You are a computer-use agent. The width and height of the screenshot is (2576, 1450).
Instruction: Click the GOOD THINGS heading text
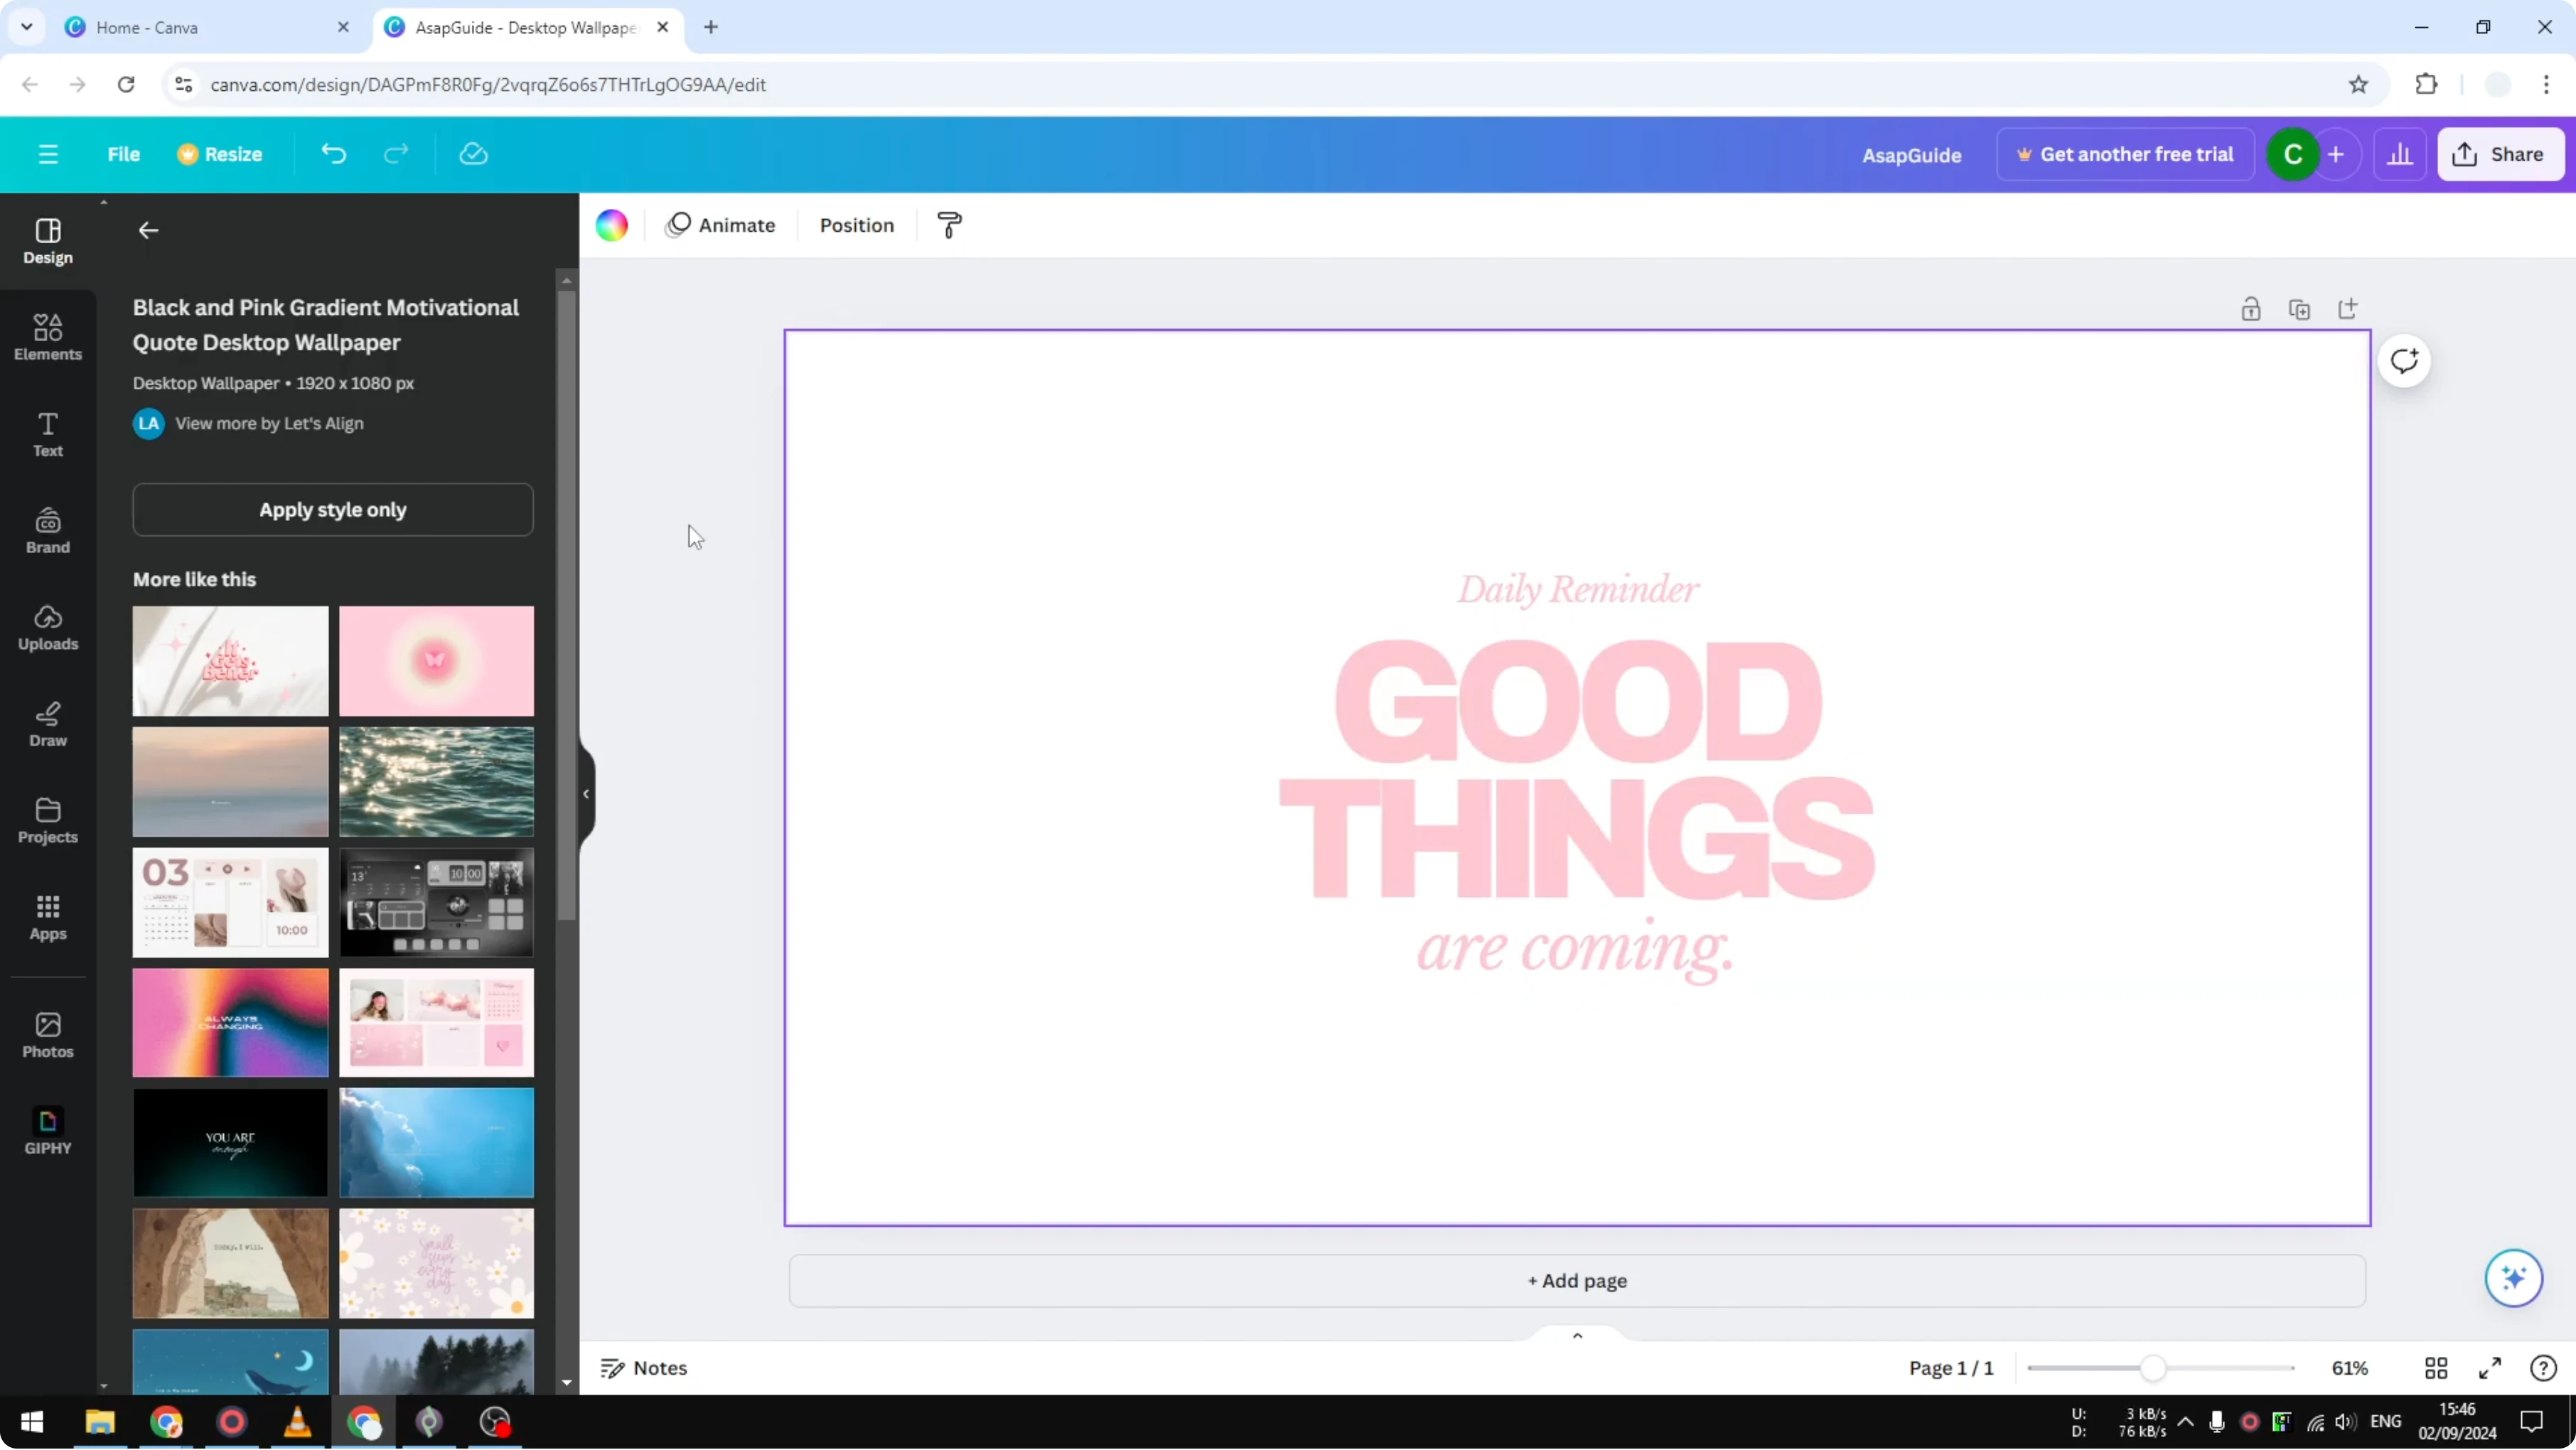[x=1577, y=770]
